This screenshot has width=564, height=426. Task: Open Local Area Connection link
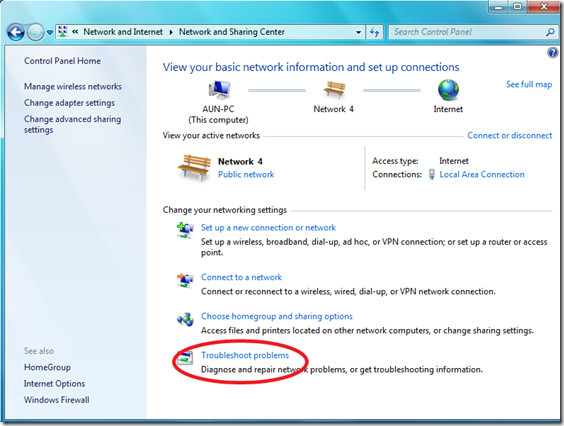(482, 174)
